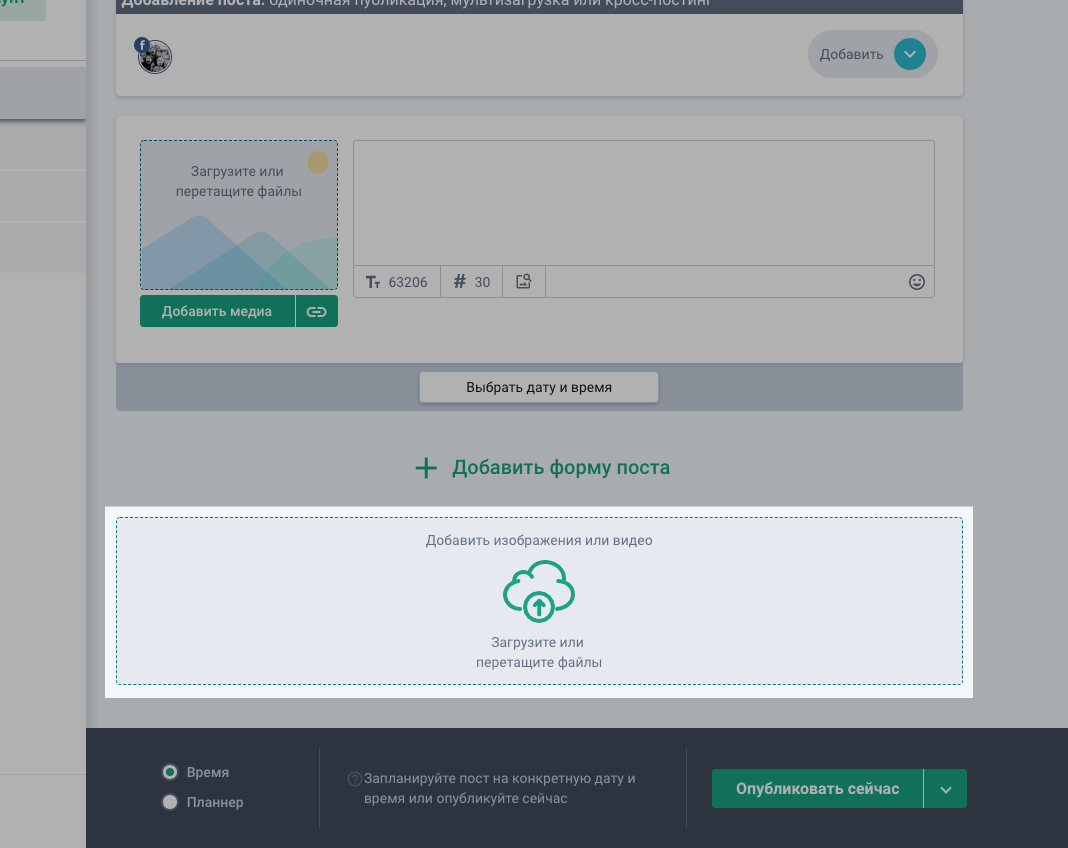
Task: Click the Добавить форму поста link
Action: (x=560, y=468)
